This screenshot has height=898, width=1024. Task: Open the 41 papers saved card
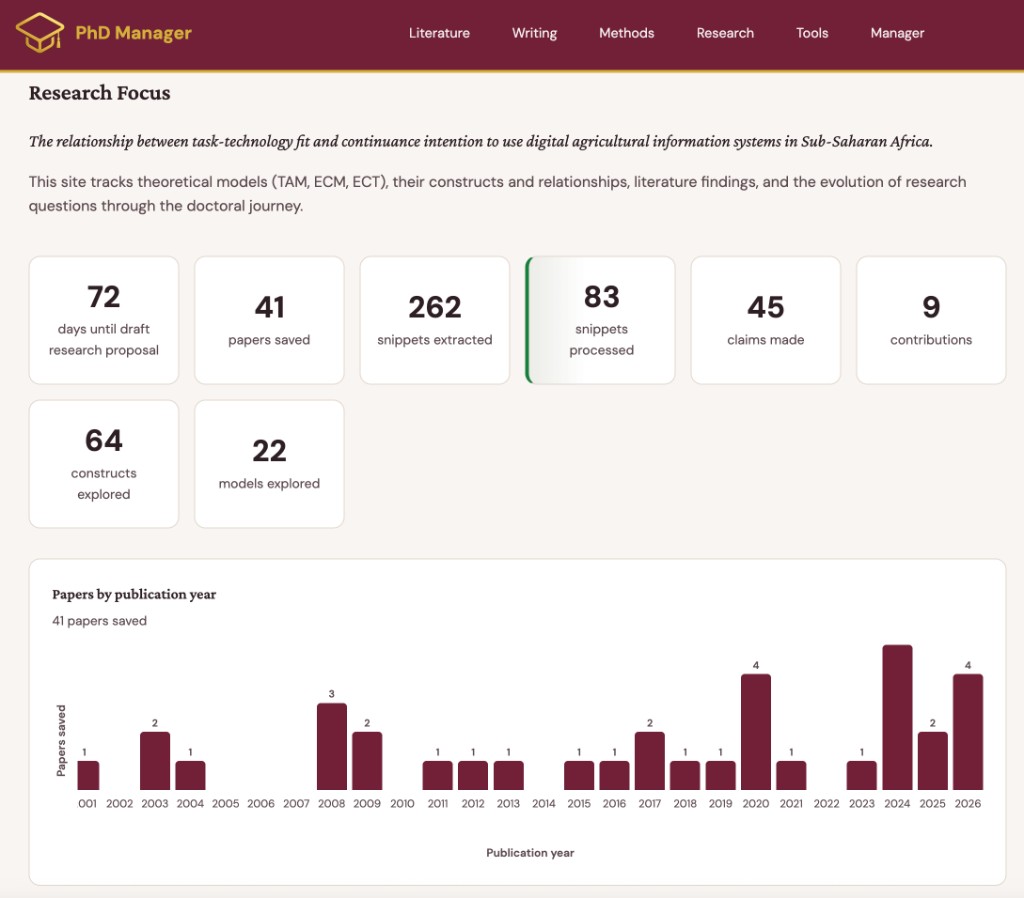[269, 320]
